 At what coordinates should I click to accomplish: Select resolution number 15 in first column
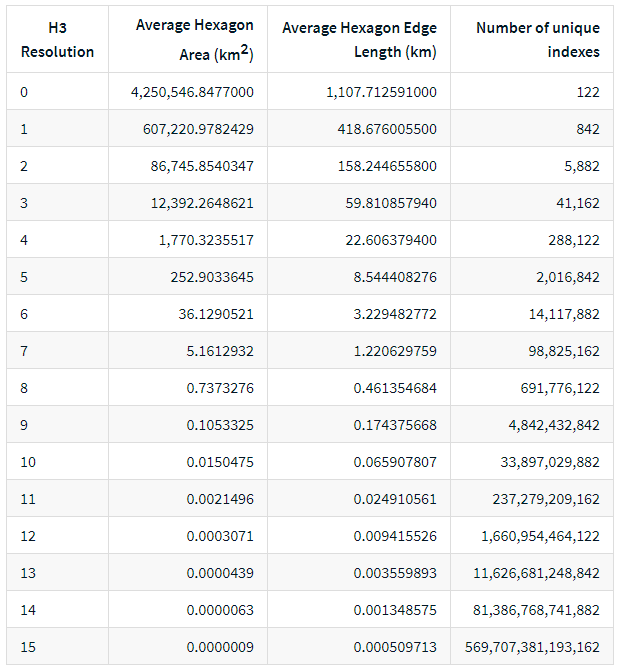pyautogui.click(x=28, y=648)
